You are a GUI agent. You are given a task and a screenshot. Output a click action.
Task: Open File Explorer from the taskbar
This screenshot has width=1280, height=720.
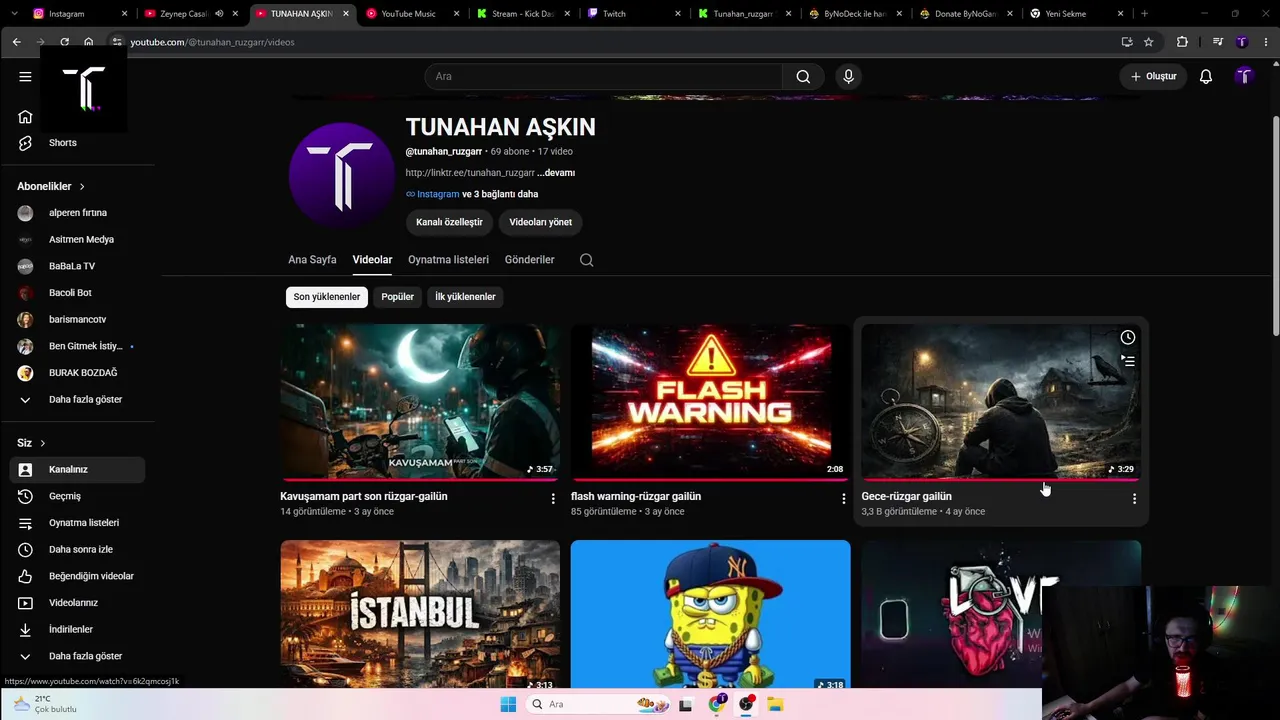775,704
